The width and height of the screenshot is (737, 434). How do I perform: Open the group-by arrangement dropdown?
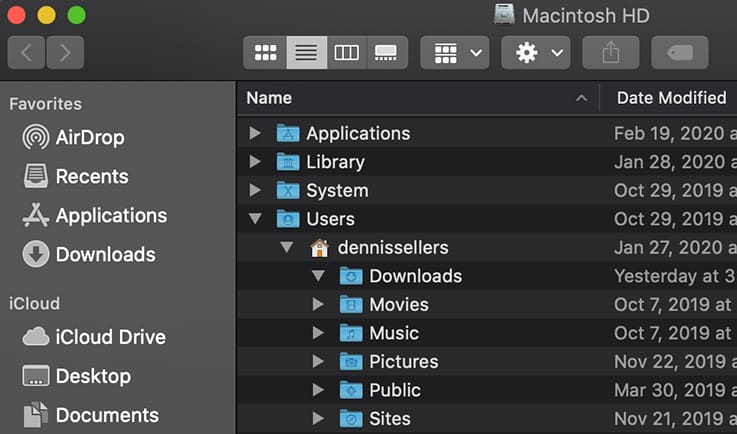coord(455,53)
